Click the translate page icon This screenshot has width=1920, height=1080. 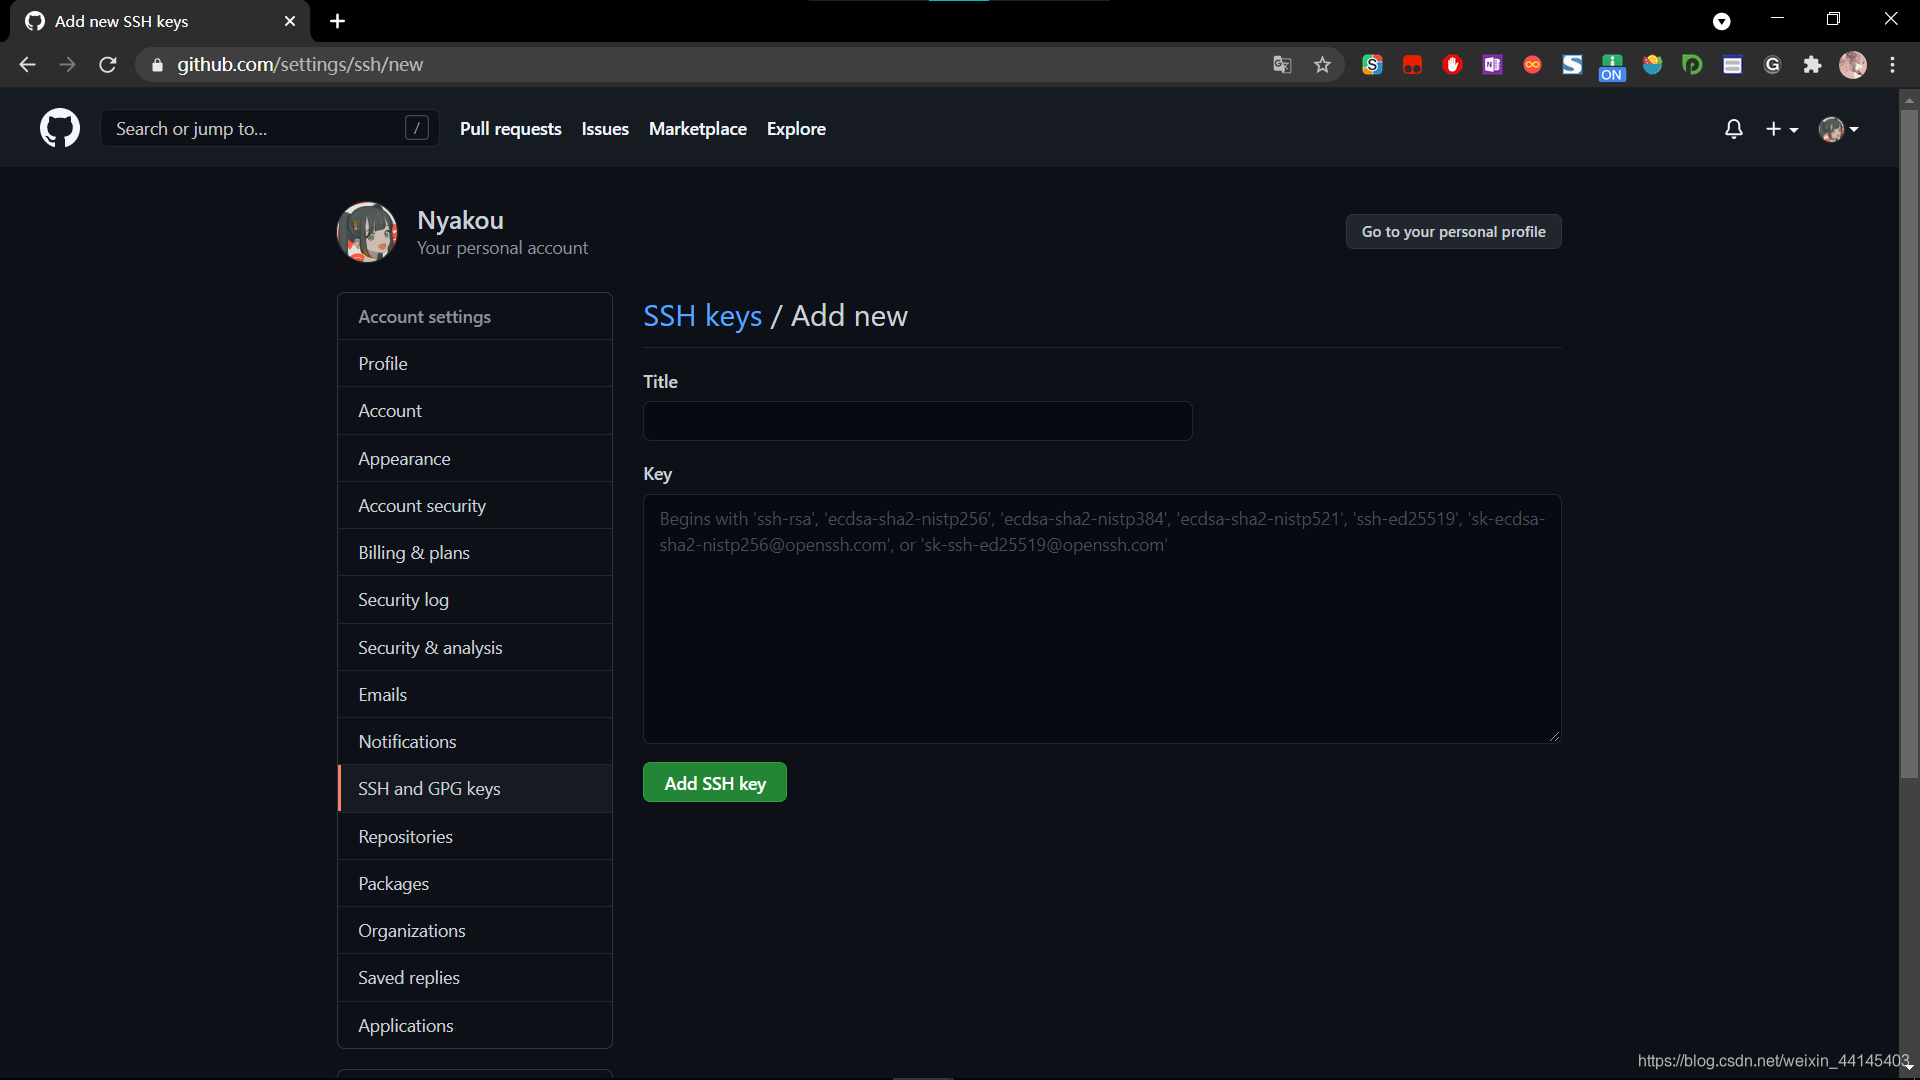(1282, 65)
